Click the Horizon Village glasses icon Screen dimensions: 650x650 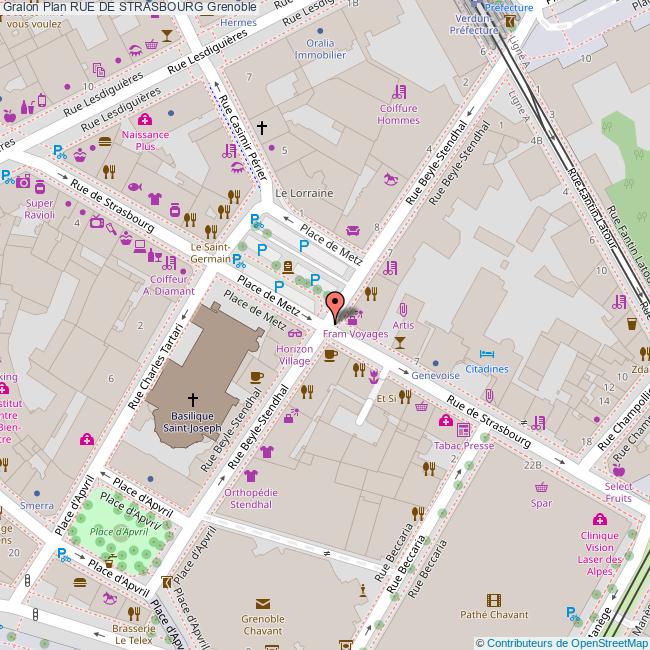click(294, 335)
